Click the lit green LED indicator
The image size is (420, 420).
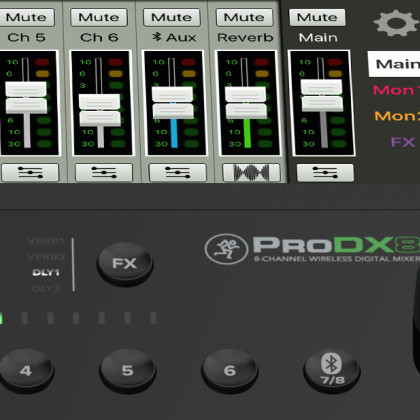(x=1, y=318)
